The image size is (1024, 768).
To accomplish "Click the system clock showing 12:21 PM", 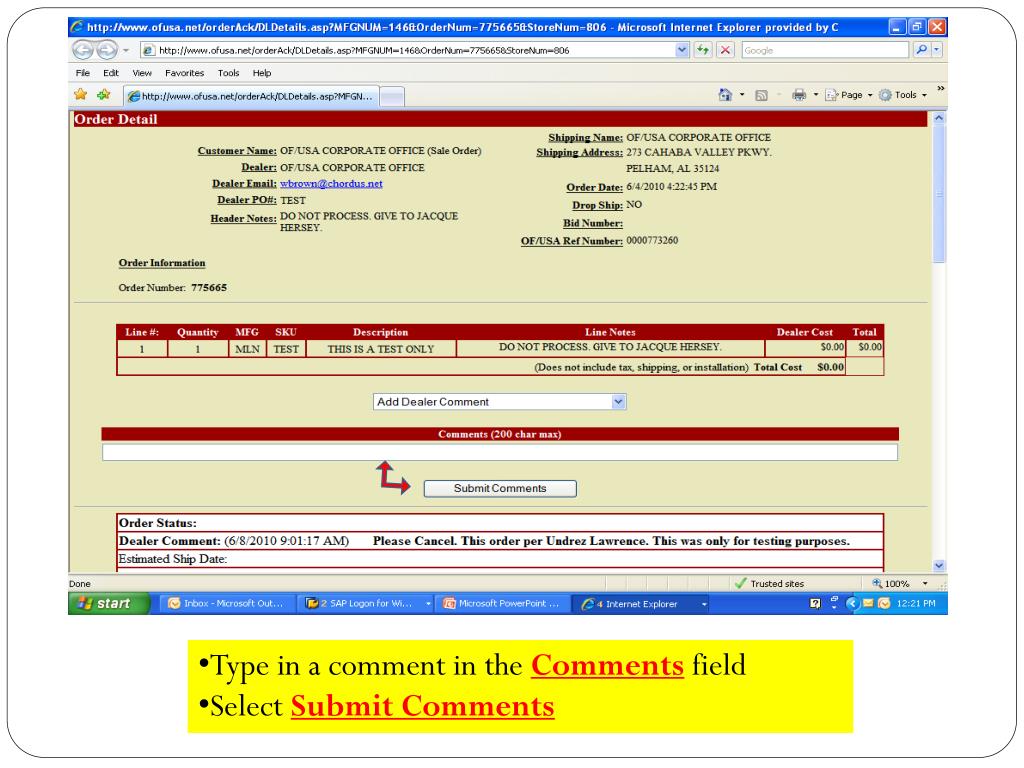I will 916,603.
